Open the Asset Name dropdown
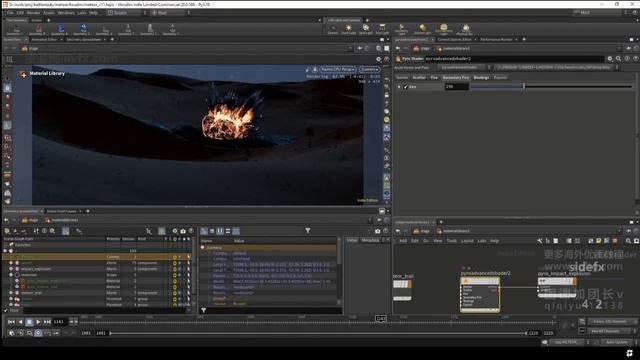The height and width of the screenshot is (360, 640). coord(464,67)
